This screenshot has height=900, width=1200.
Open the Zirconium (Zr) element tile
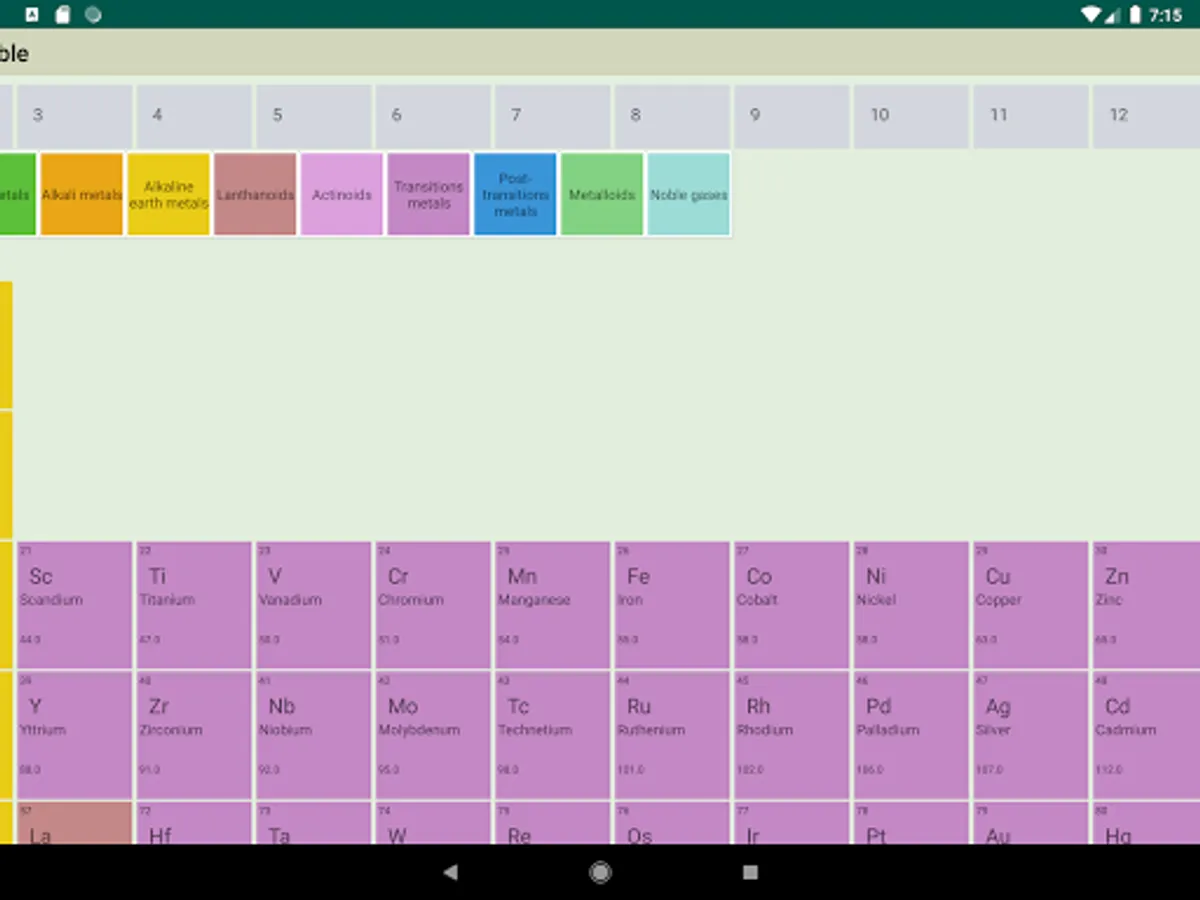coord(194,735)
